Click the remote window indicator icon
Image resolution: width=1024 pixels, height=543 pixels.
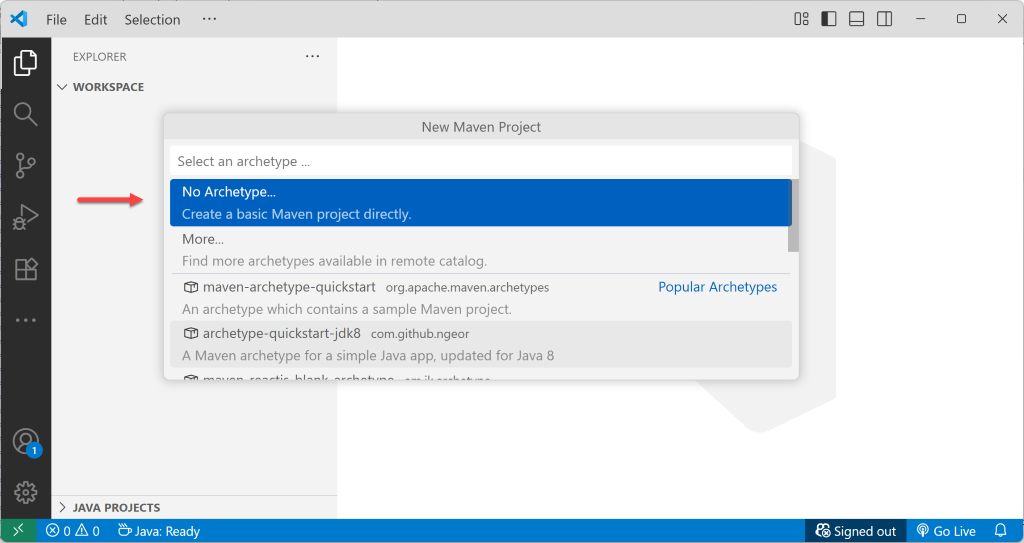tap(18, 531)
